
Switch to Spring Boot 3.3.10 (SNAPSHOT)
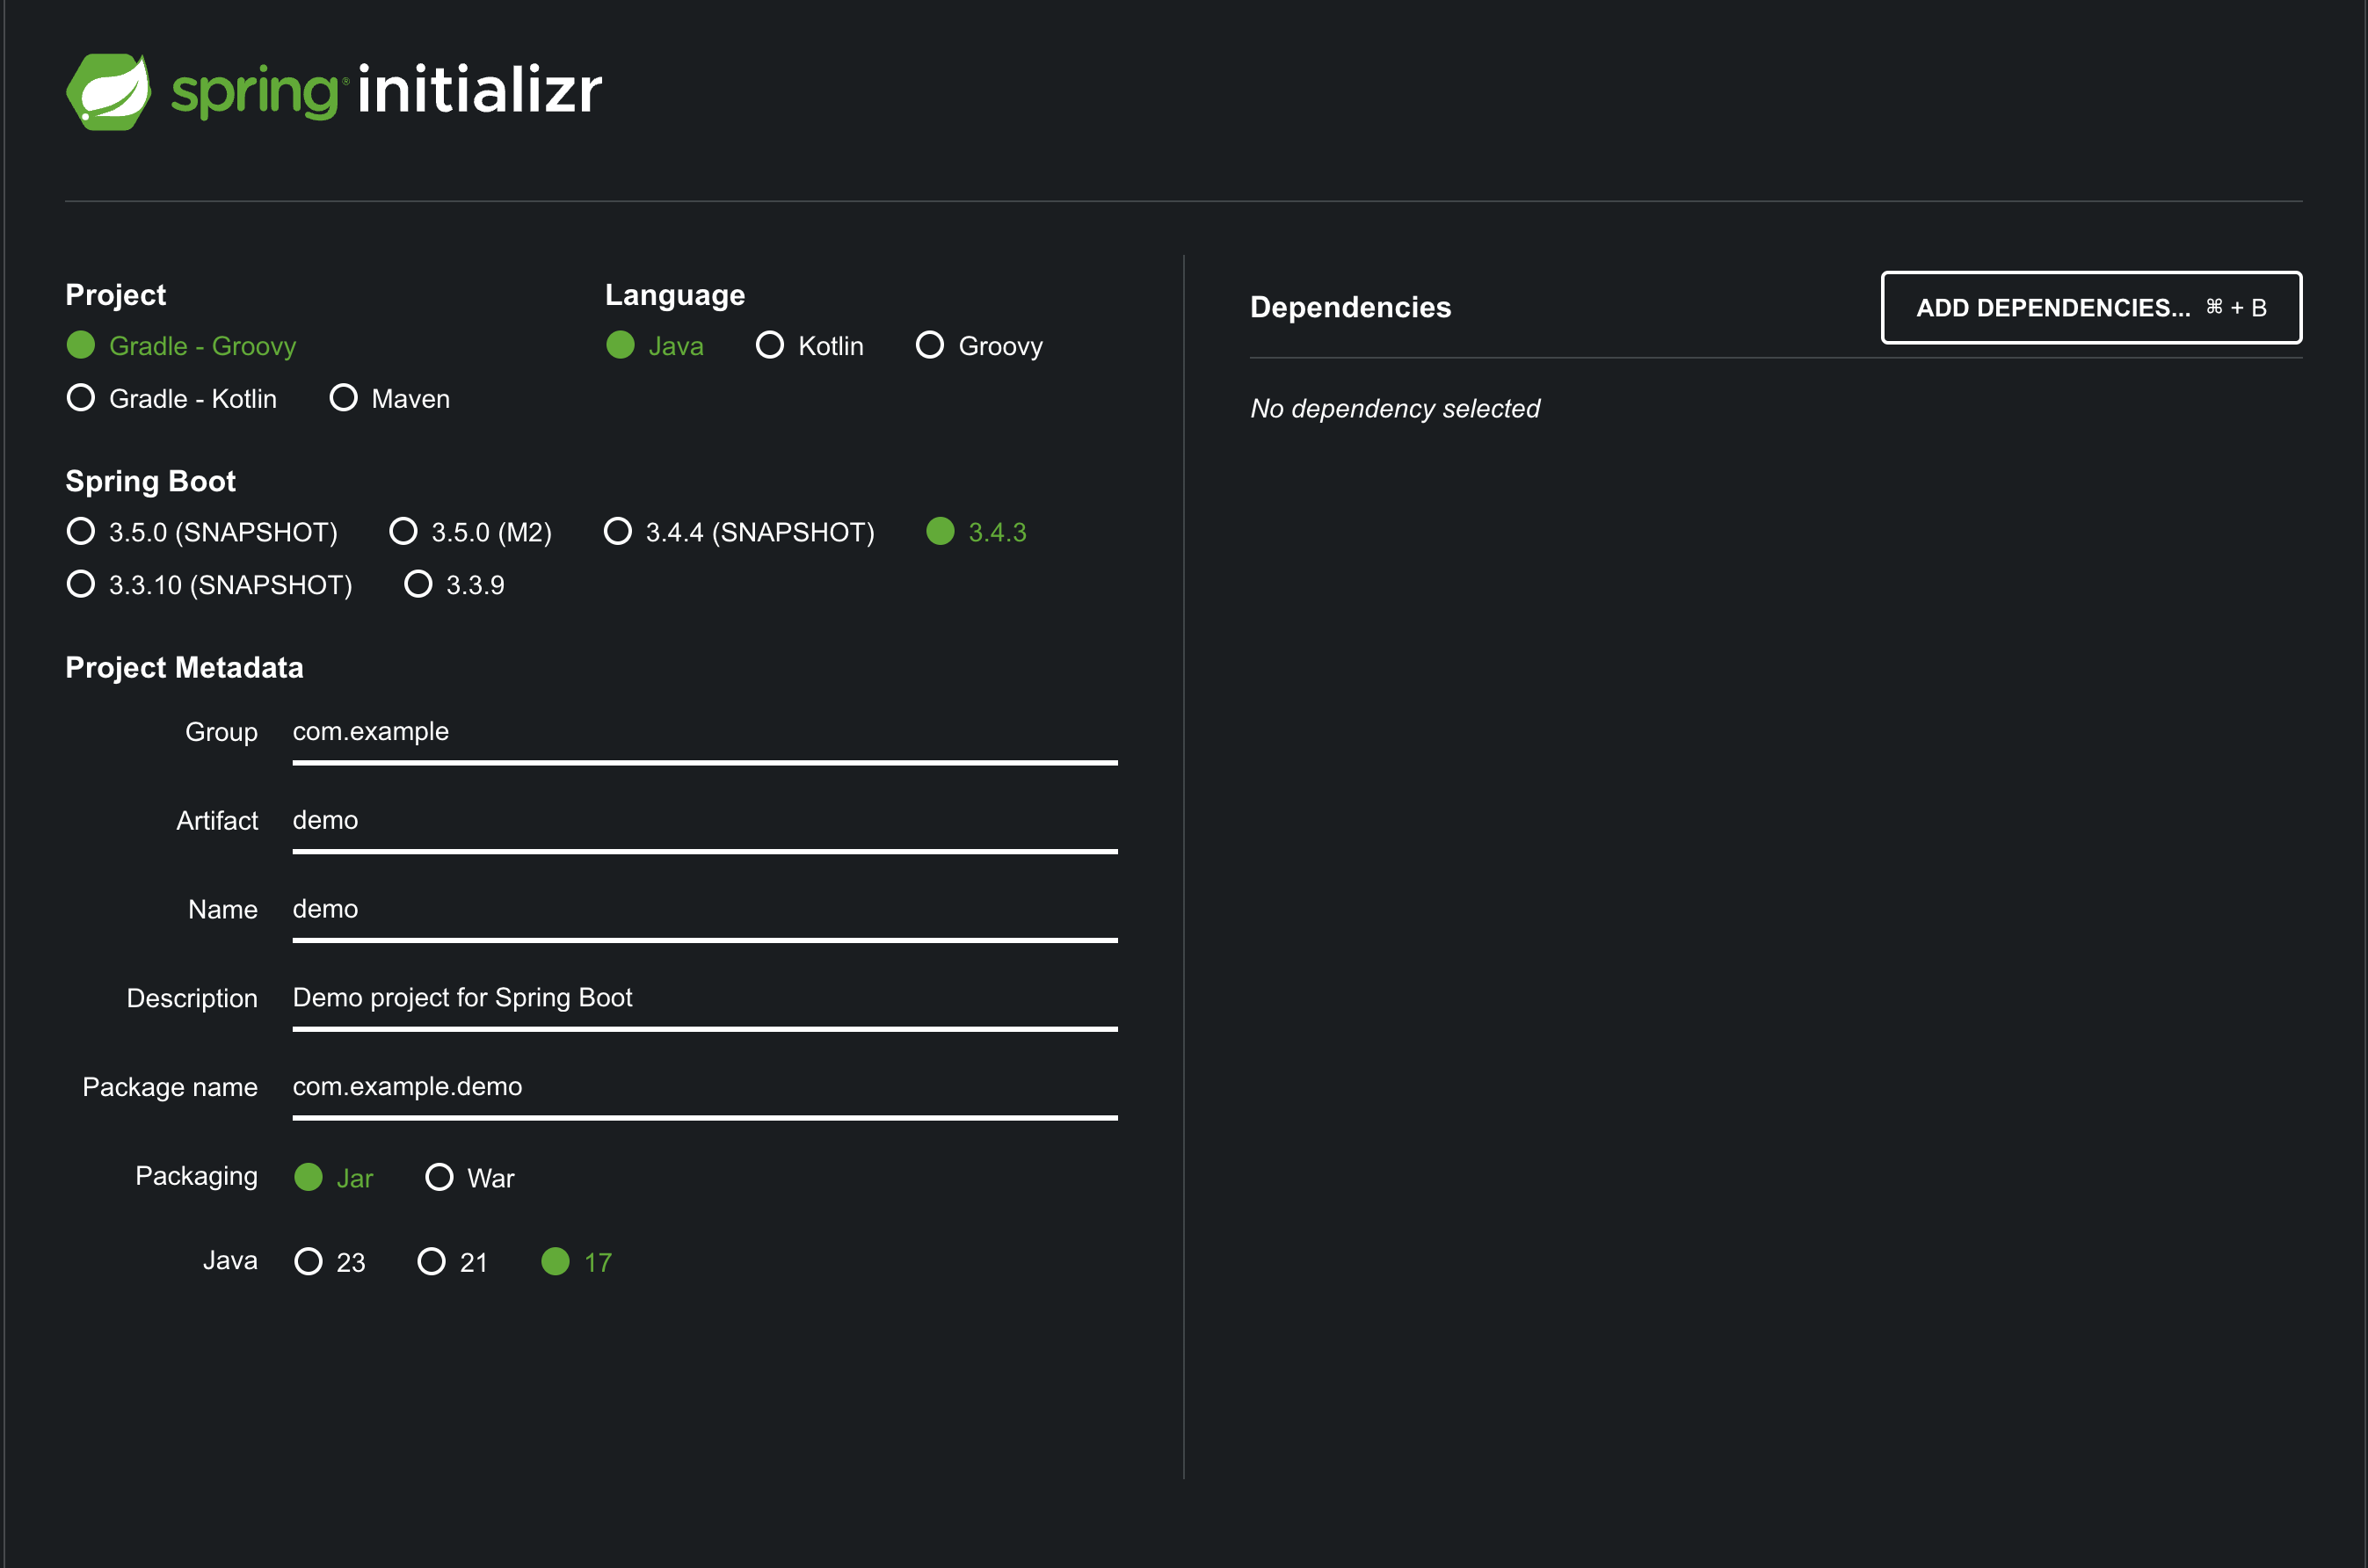[x=81, y=584]
